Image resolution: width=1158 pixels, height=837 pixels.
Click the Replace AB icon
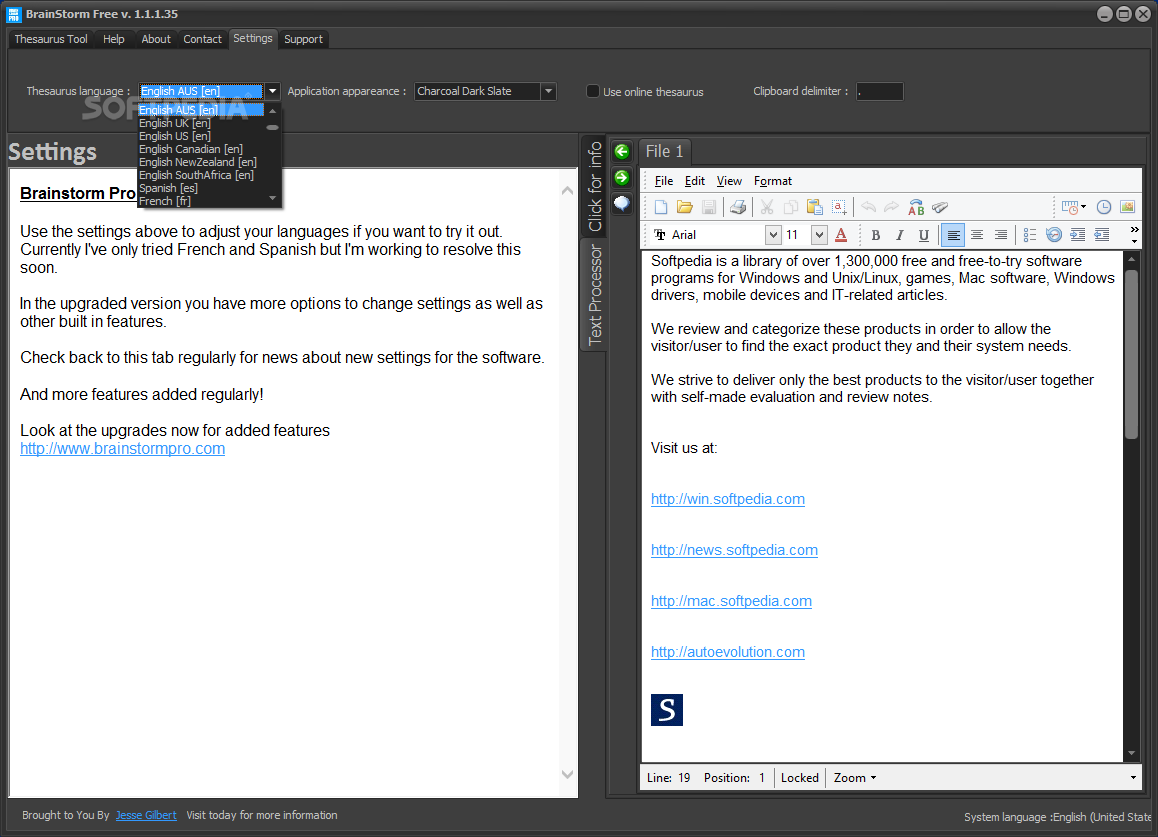coord(917,208)
